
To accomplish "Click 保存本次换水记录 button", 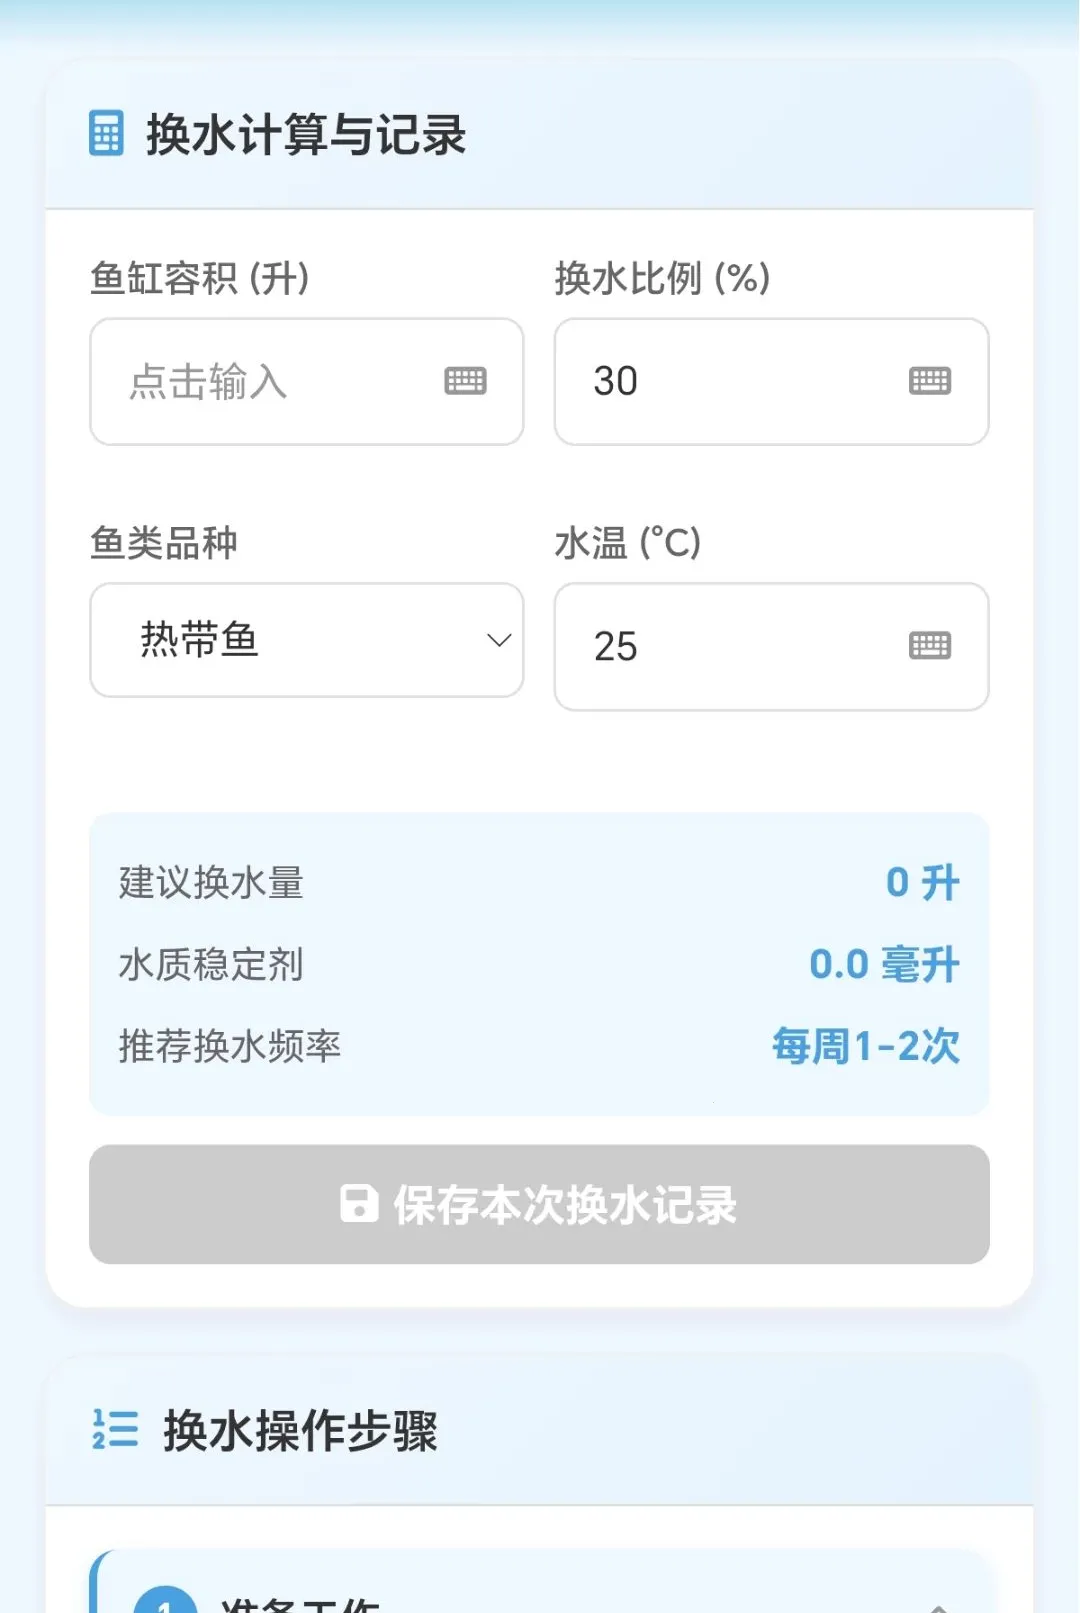I will (x=539, y=1204).
